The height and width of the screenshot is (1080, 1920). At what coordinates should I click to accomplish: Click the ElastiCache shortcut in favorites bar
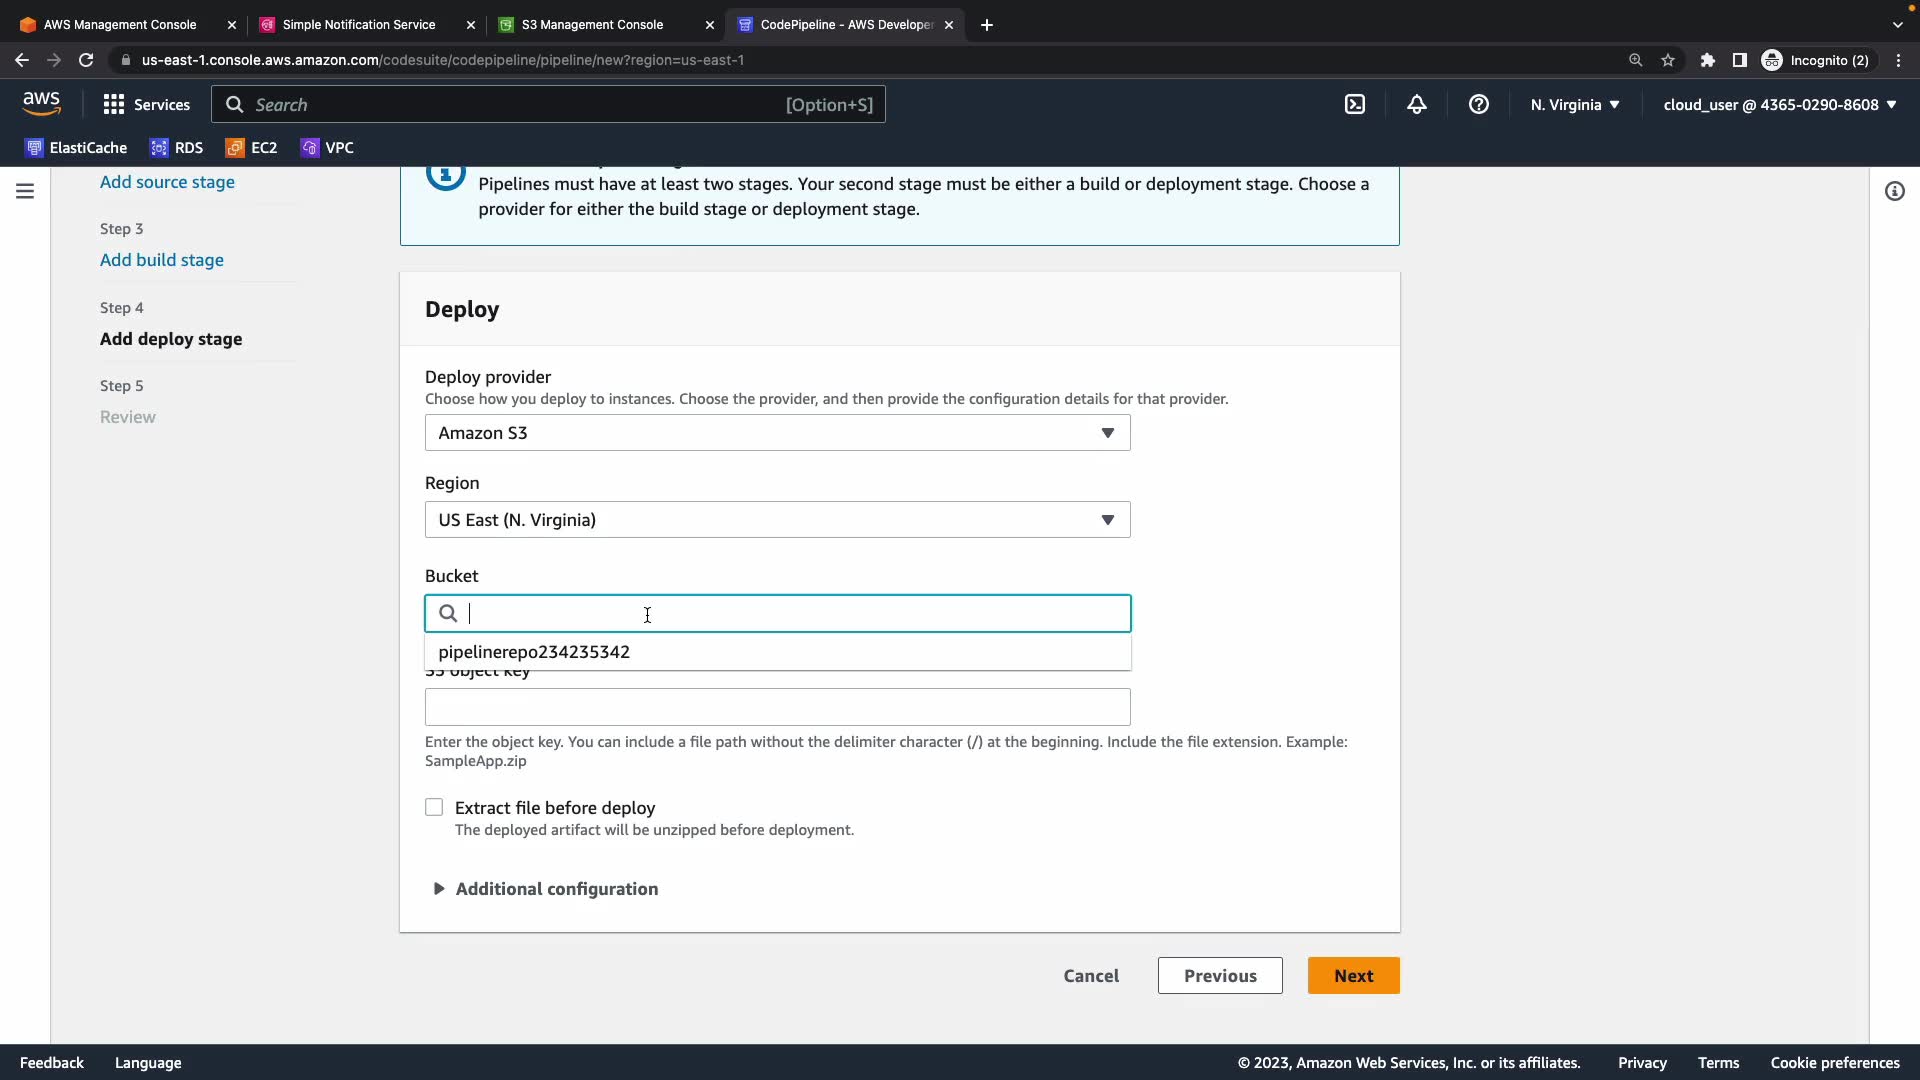point(76,148)
